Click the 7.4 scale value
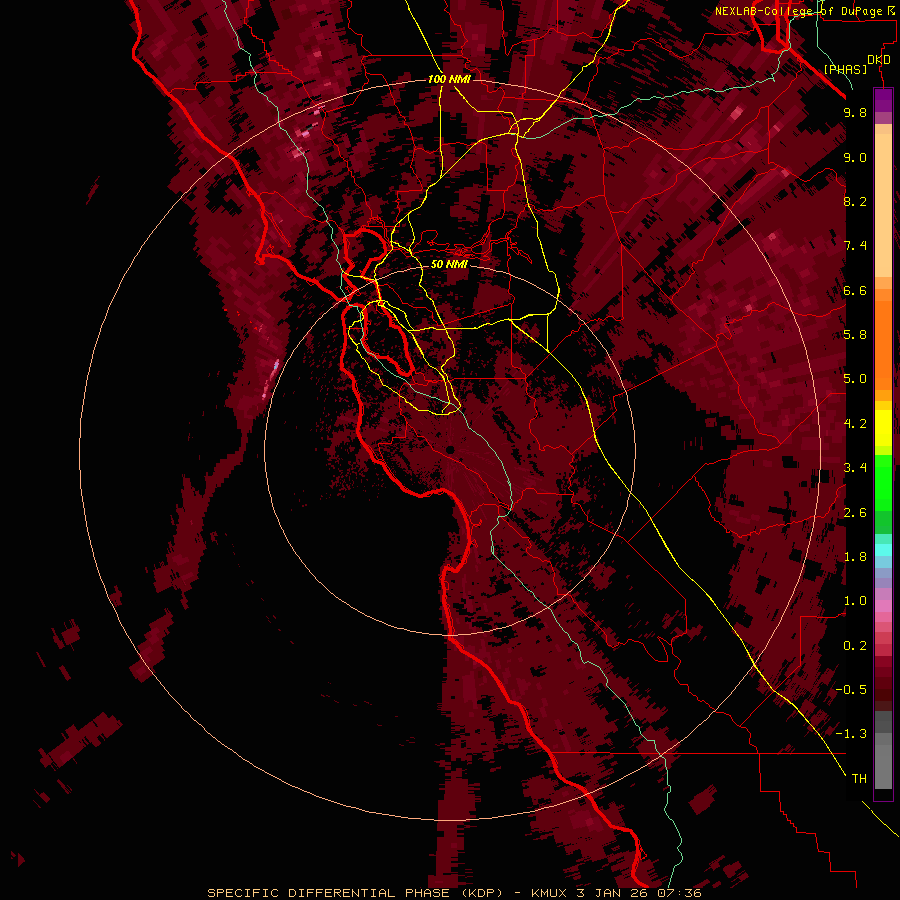Viewport: 900px width, 900px height. point(855,246)
